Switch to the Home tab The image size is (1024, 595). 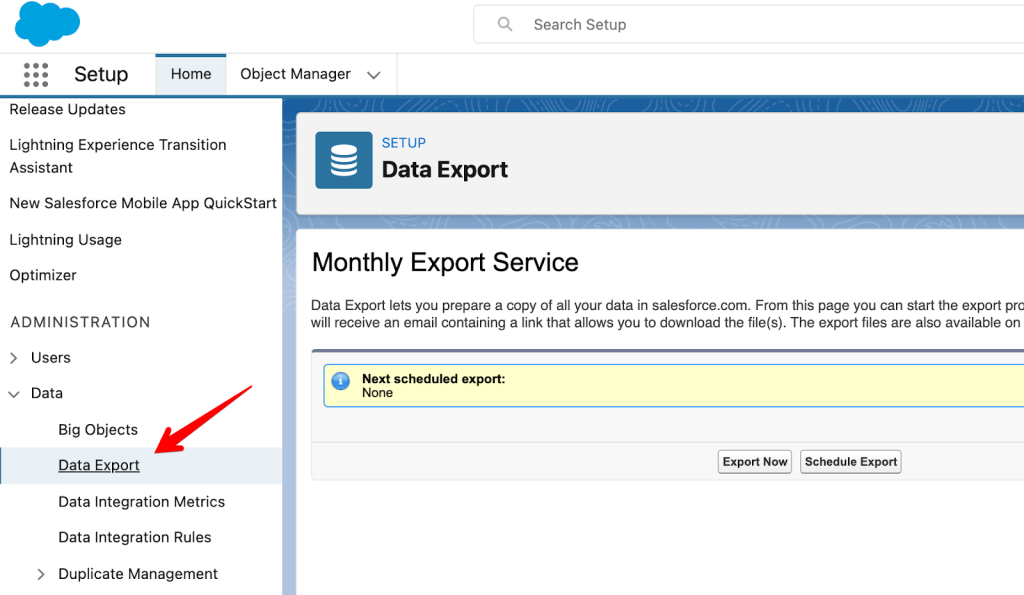point(190,73)
